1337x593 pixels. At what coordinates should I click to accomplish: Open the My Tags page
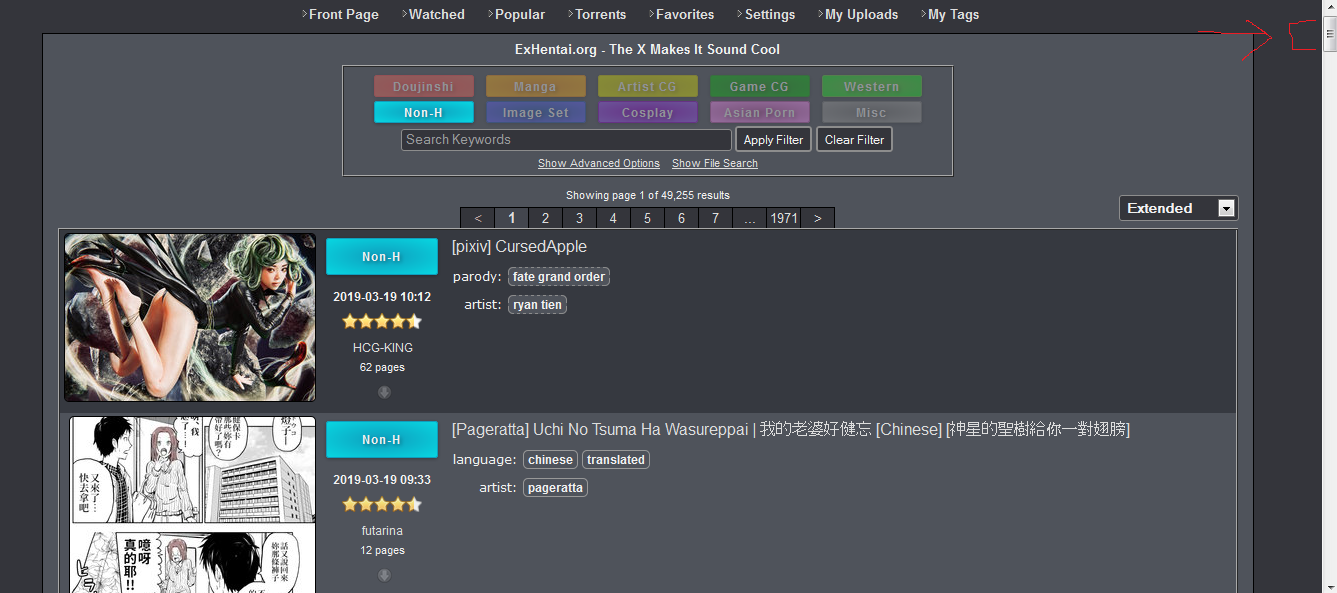point(953,15)
